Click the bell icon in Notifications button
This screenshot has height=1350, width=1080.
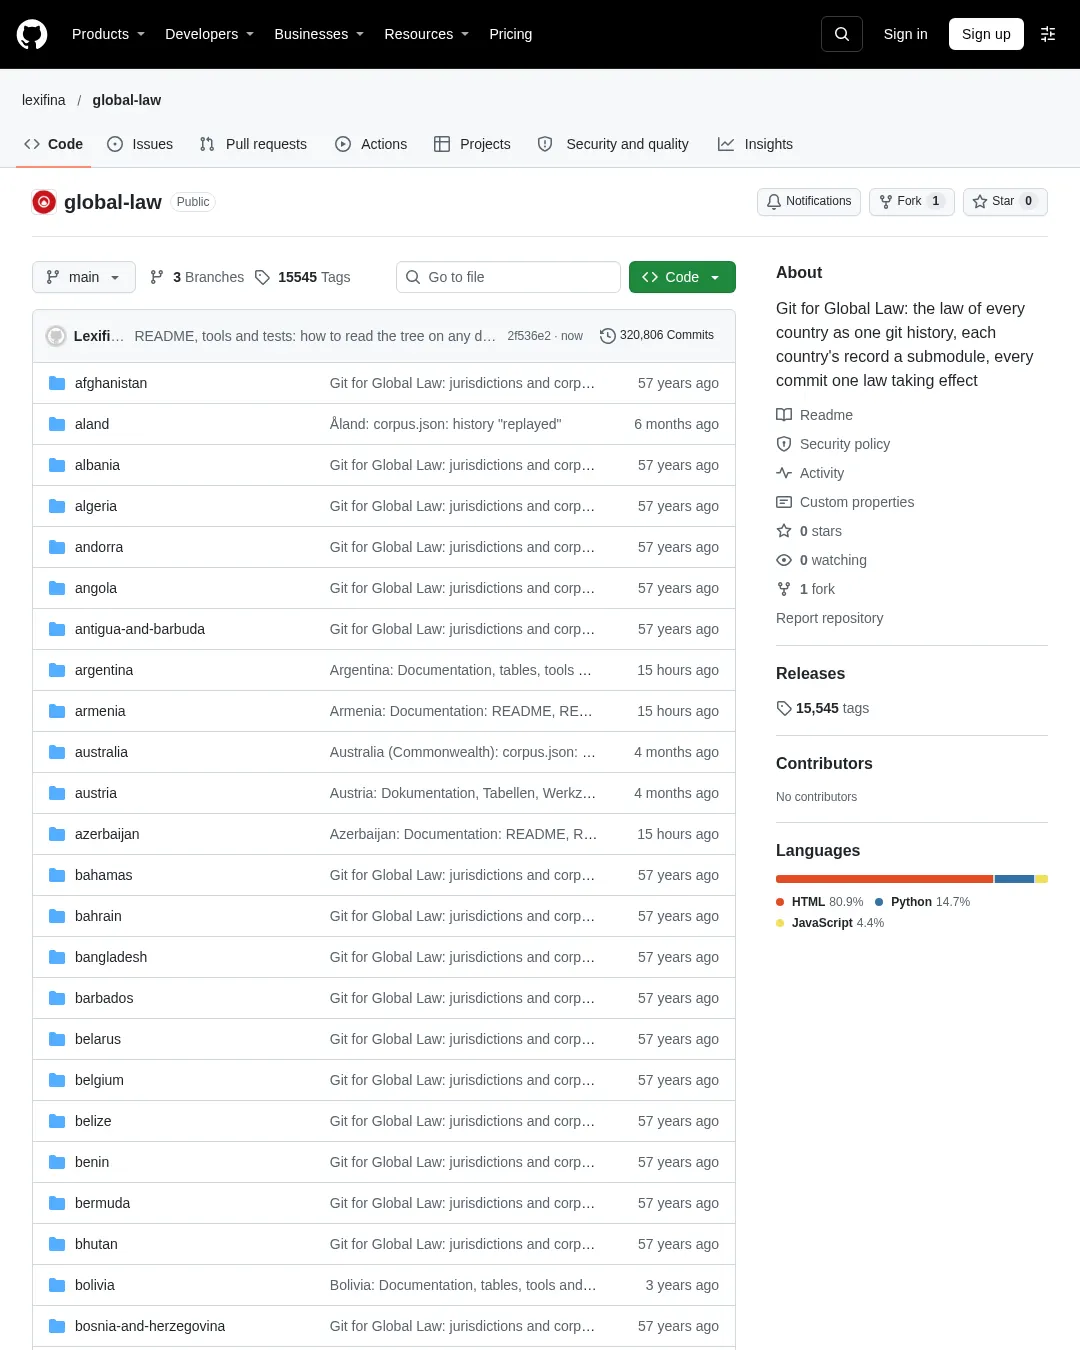[774, 202]
